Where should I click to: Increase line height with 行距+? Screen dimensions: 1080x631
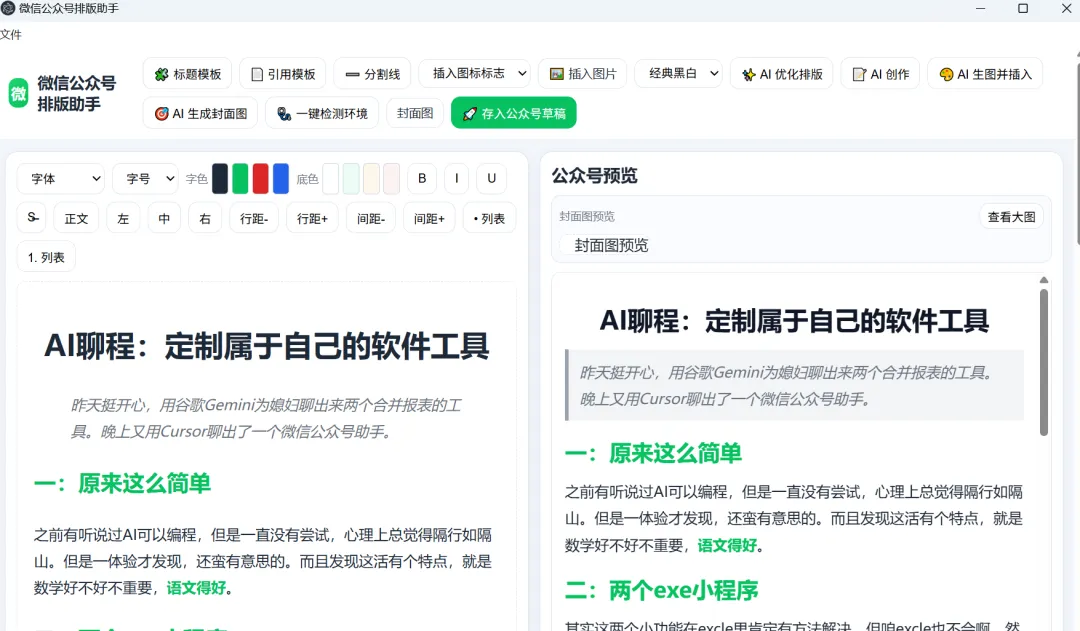(313, 218)
